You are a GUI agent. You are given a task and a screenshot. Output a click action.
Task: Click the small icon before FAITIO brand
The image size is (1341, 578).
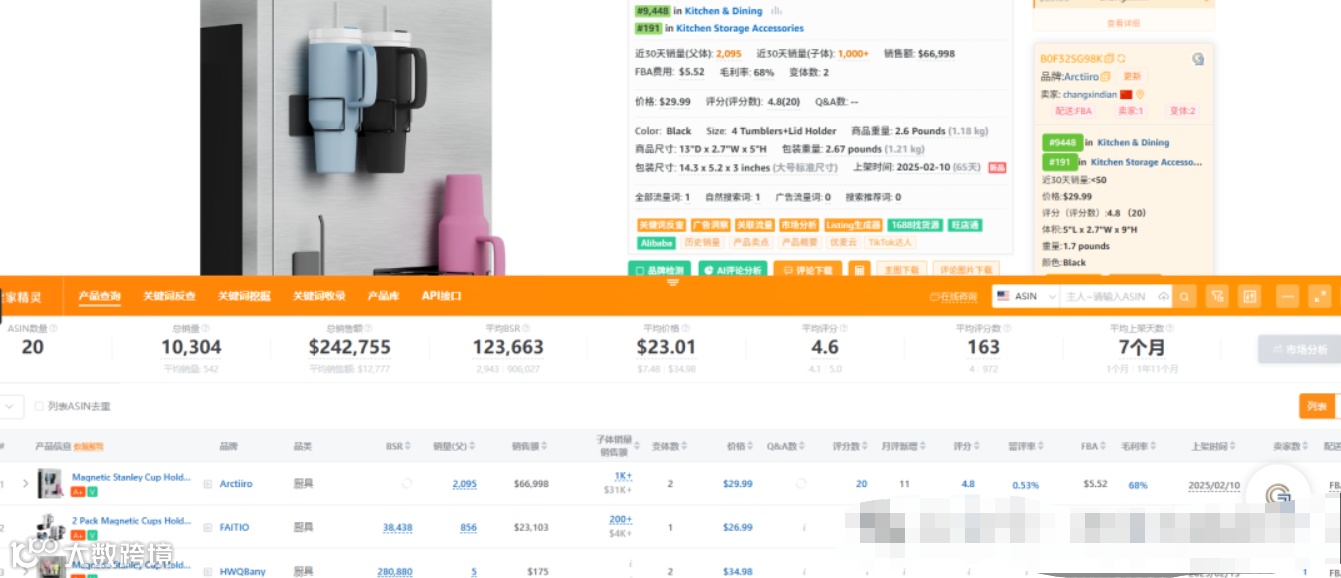coord(208,527)
